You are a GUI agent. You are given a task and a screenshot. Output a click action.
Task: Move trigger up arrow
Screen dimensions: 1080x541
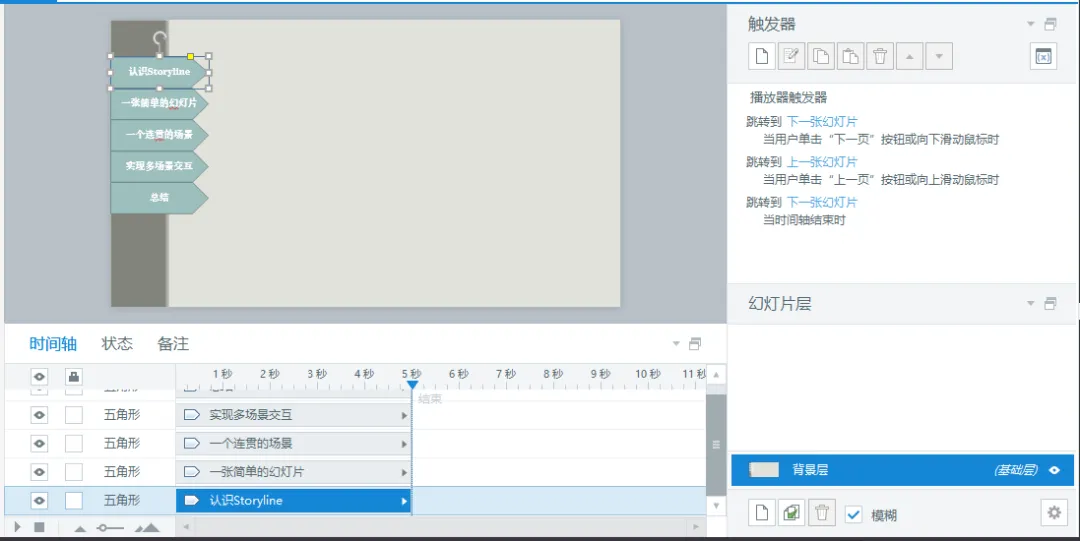(x=909, y=57)
